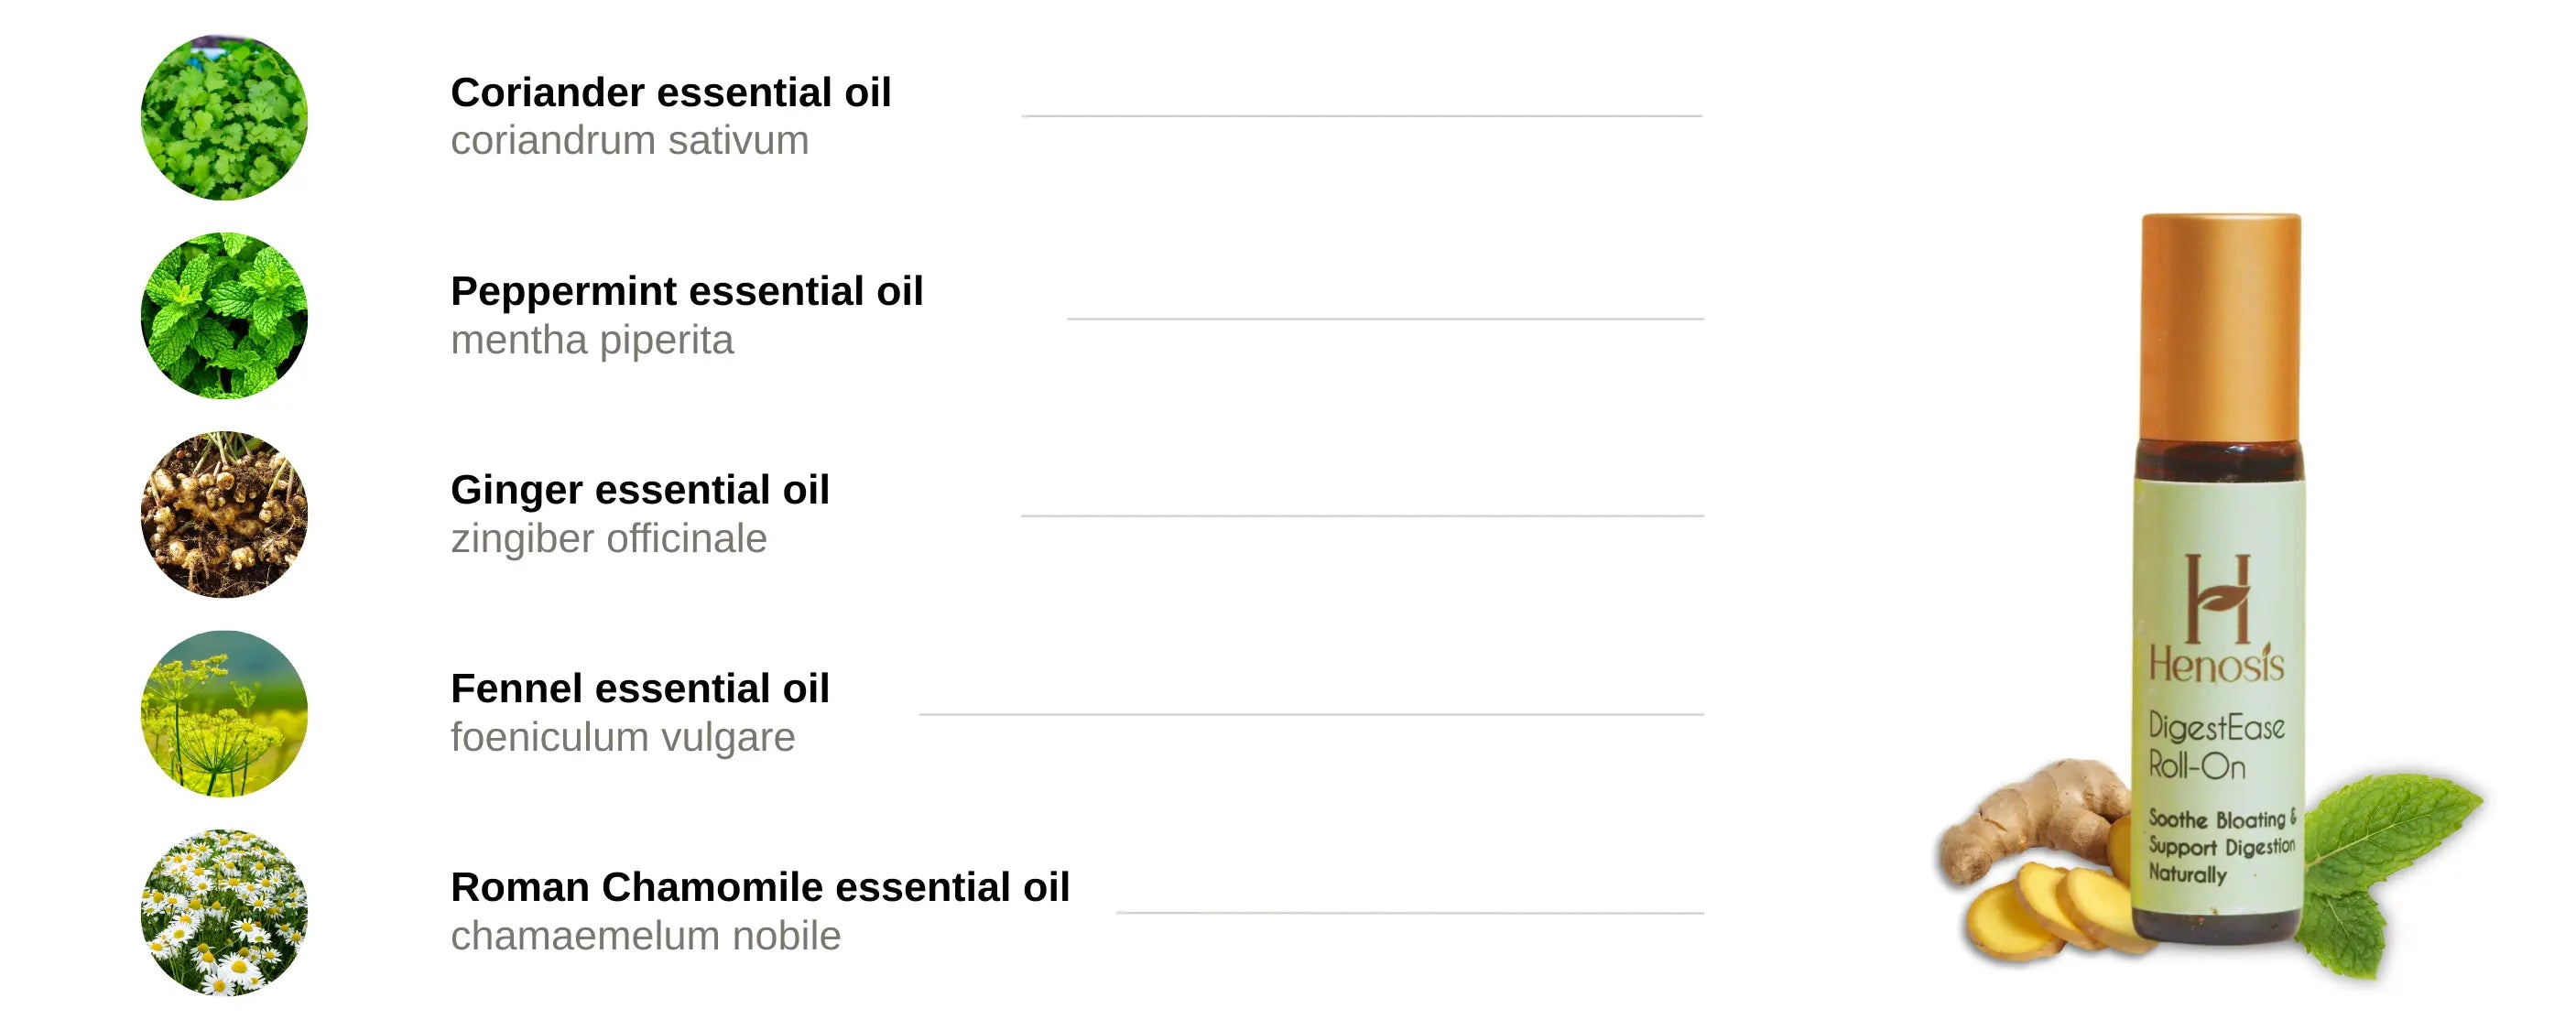Open the fennel flowers circular image

224,713
